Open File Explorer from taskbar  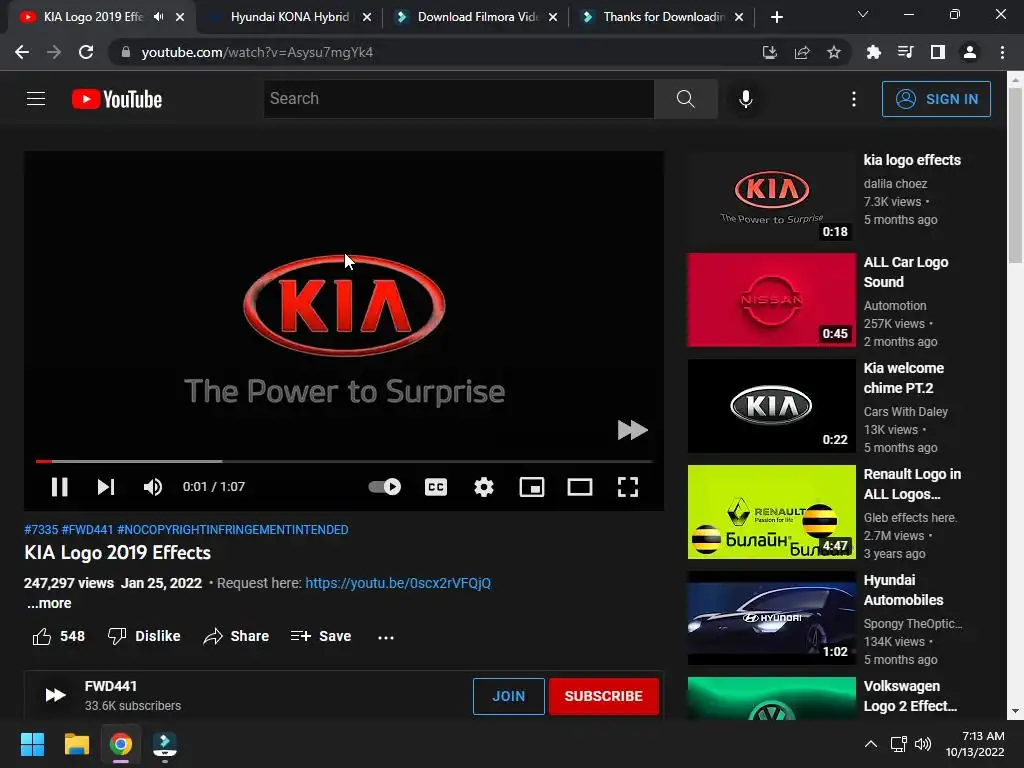point(76,744)
